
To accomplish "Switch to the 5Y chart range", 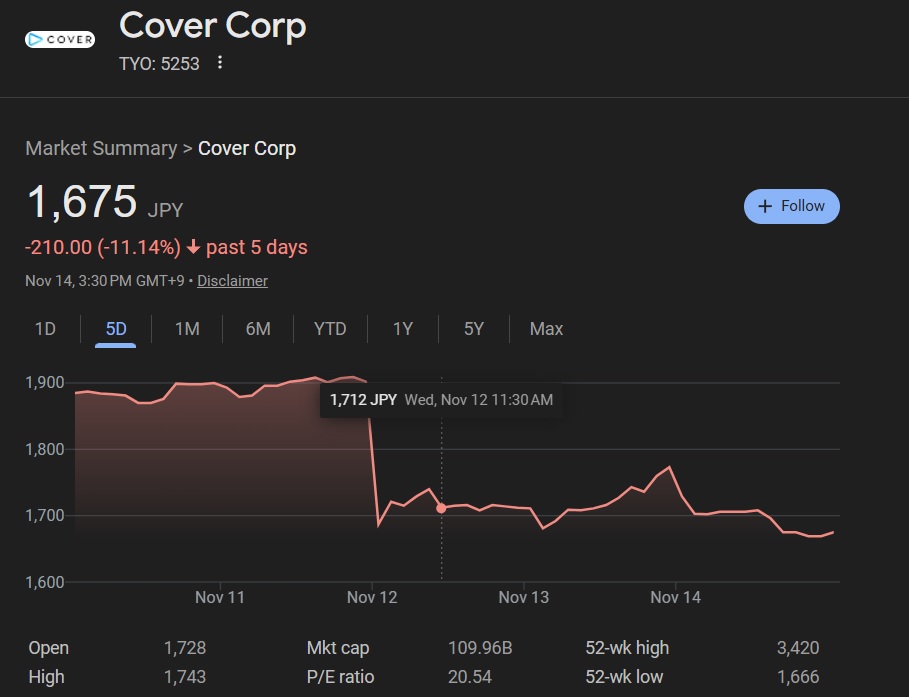I will point(474,329).
